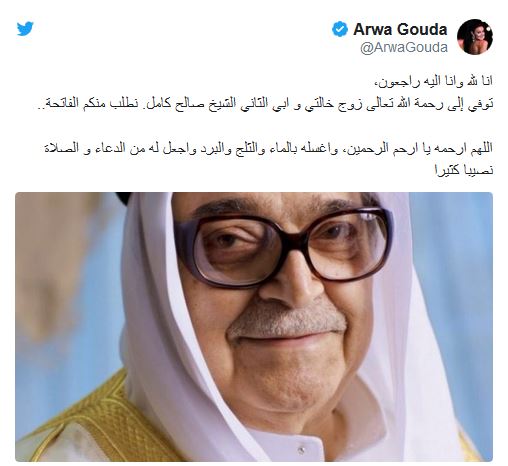Click the last tweet line "نصيبا كثيرا"
The image size is (508, 466).
(x=464, y=171)
